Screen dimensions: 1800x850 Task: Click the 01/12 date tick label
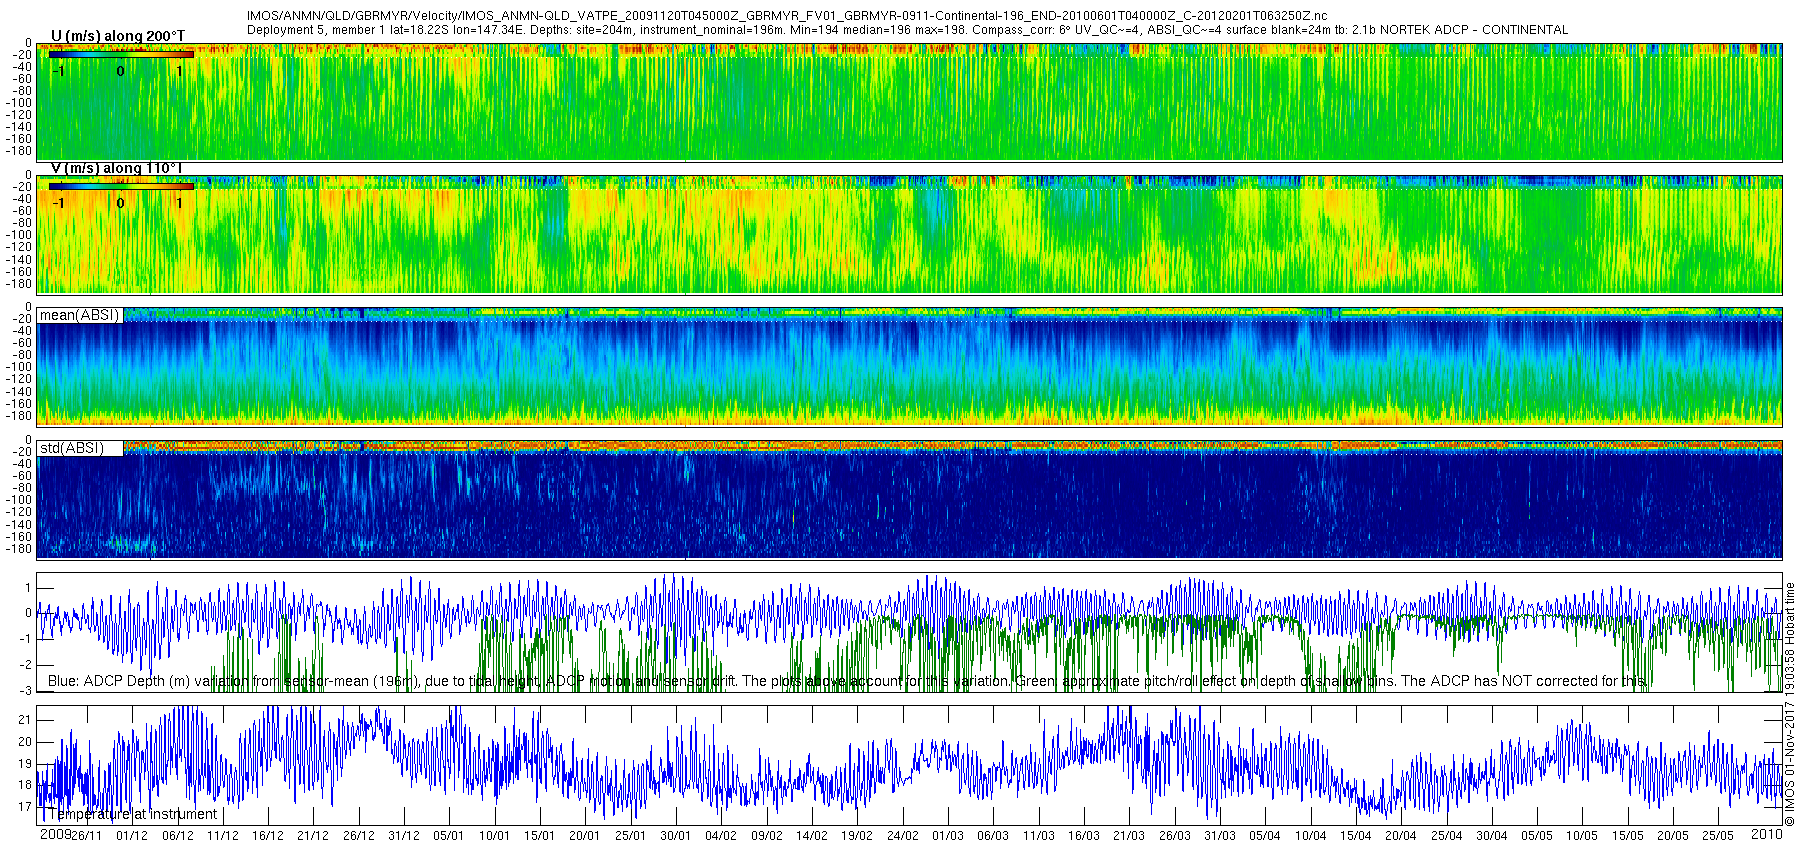tap(132, 836)
